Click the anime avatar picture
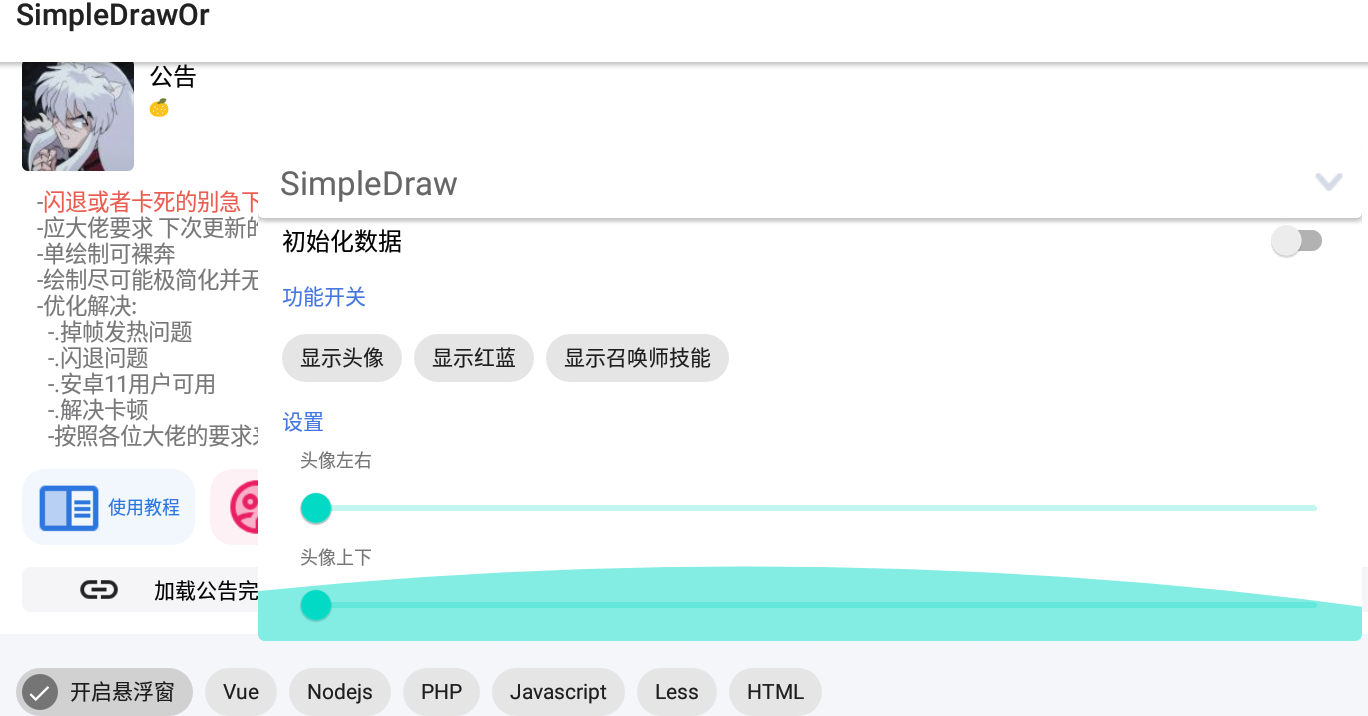 (78, 116)
